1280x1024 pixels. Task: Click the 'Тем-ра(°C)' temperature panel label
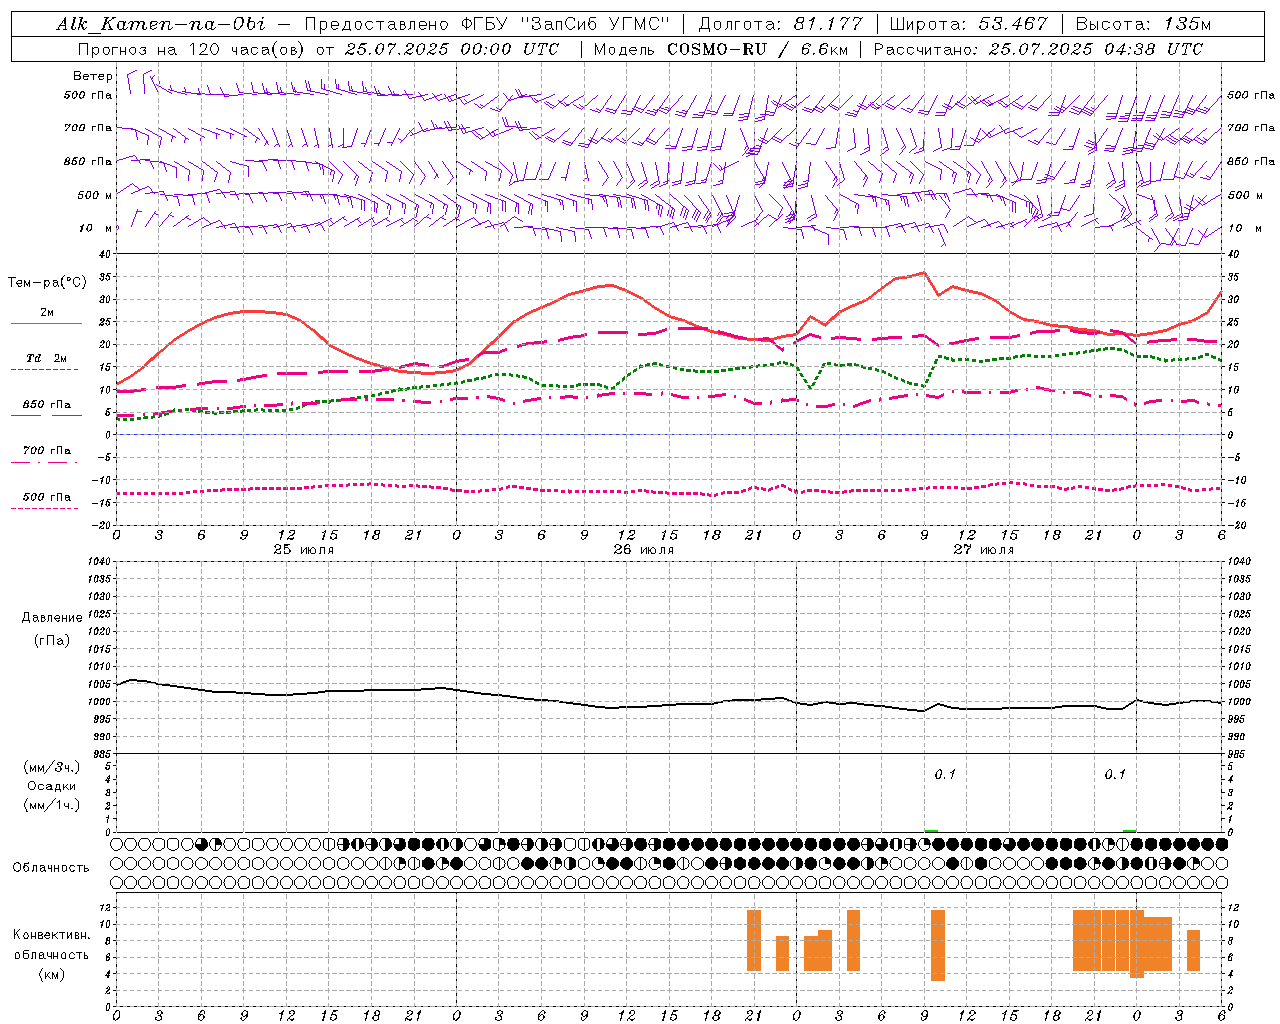click(47, 283)
